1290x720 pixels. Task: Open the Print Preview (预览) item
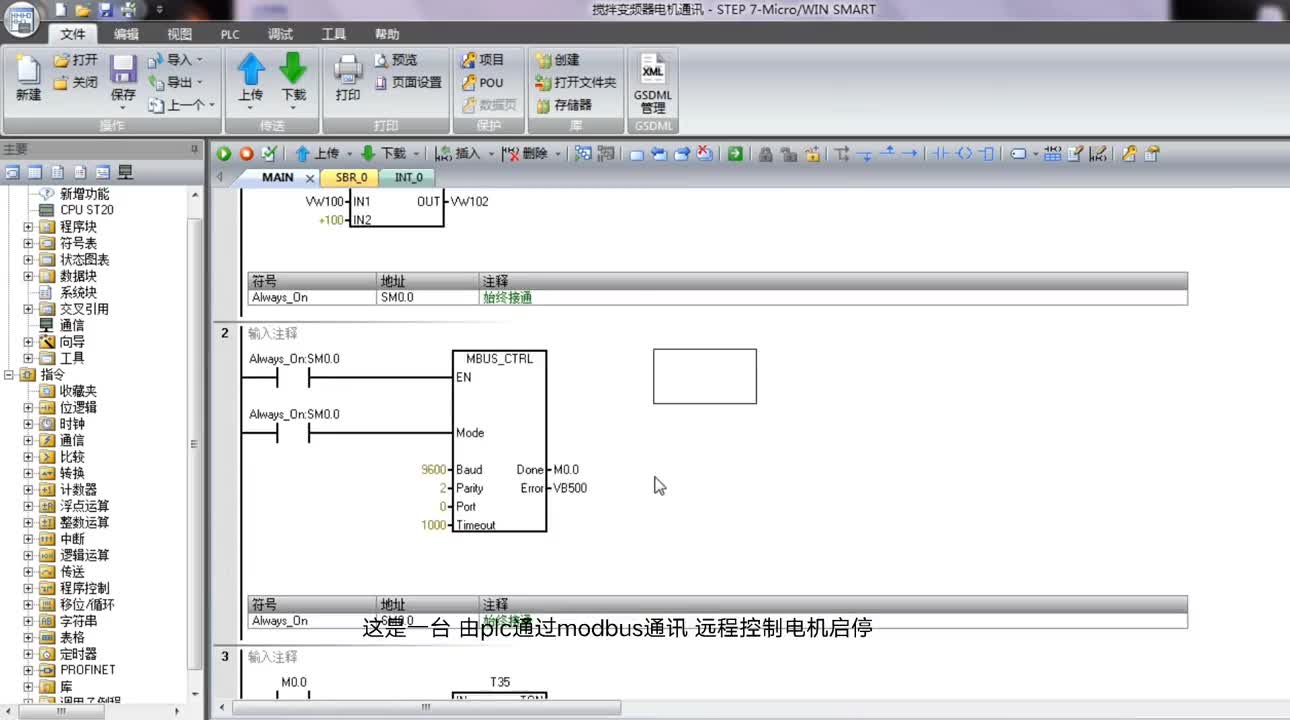[396, 60]
